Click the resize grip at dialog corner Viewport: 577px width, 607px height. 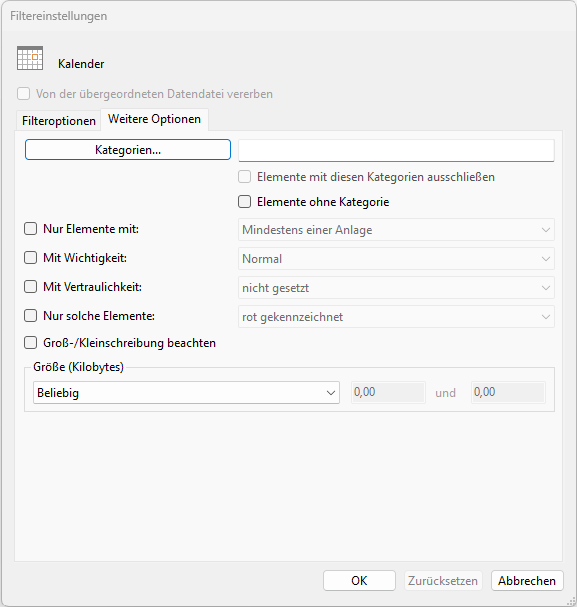click(572, 602)
